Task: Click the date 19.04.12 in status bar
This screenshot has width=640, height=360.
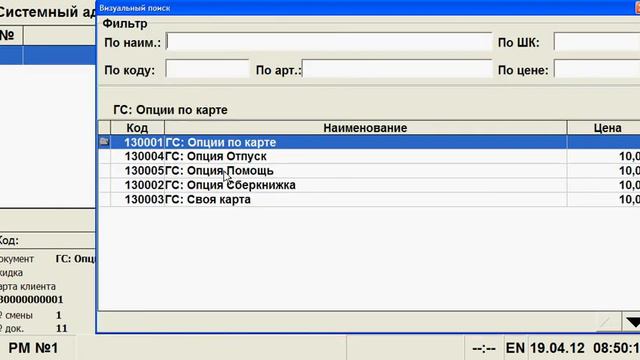Action: [x=557, y=348]
